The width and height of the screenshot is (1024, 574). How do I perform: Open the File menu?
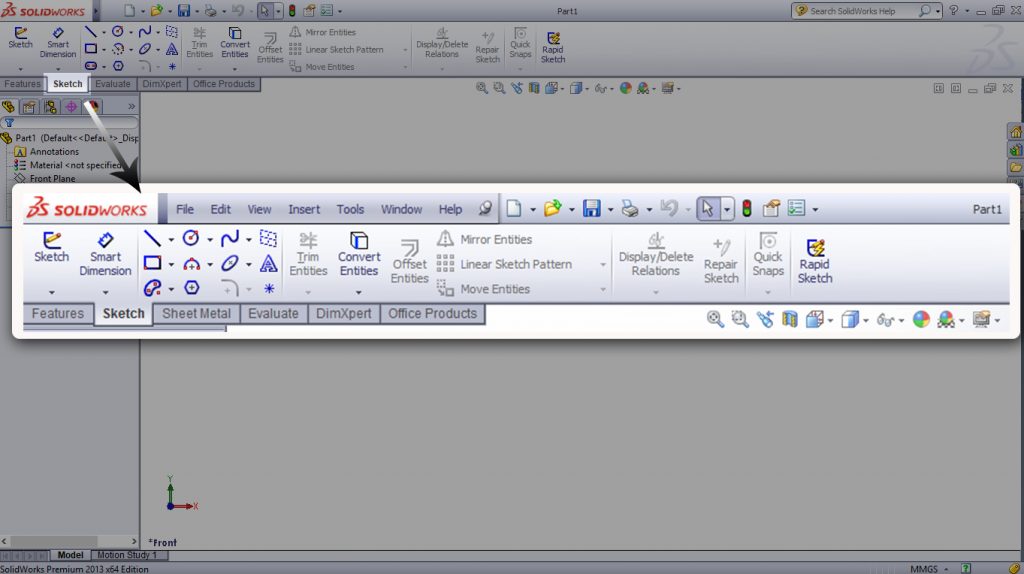click(185, 209)
